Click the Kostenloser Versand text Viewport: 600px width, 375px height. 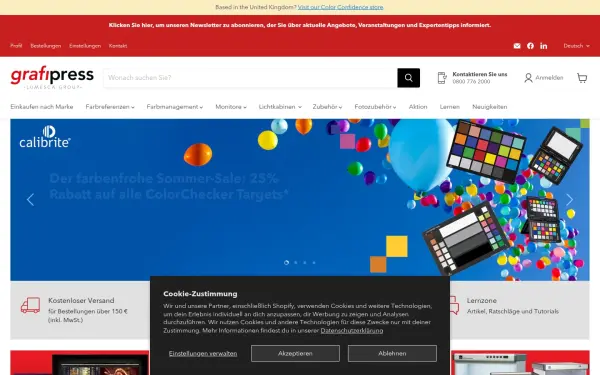[x=81, y=300]
